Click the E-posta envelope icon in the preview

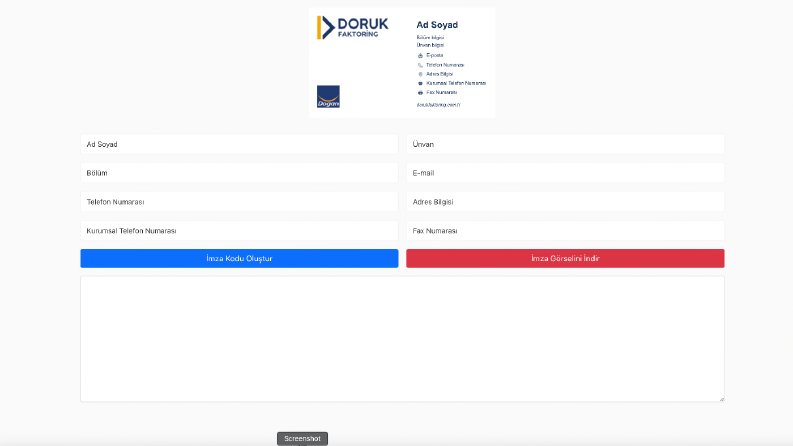click(420, 56)
